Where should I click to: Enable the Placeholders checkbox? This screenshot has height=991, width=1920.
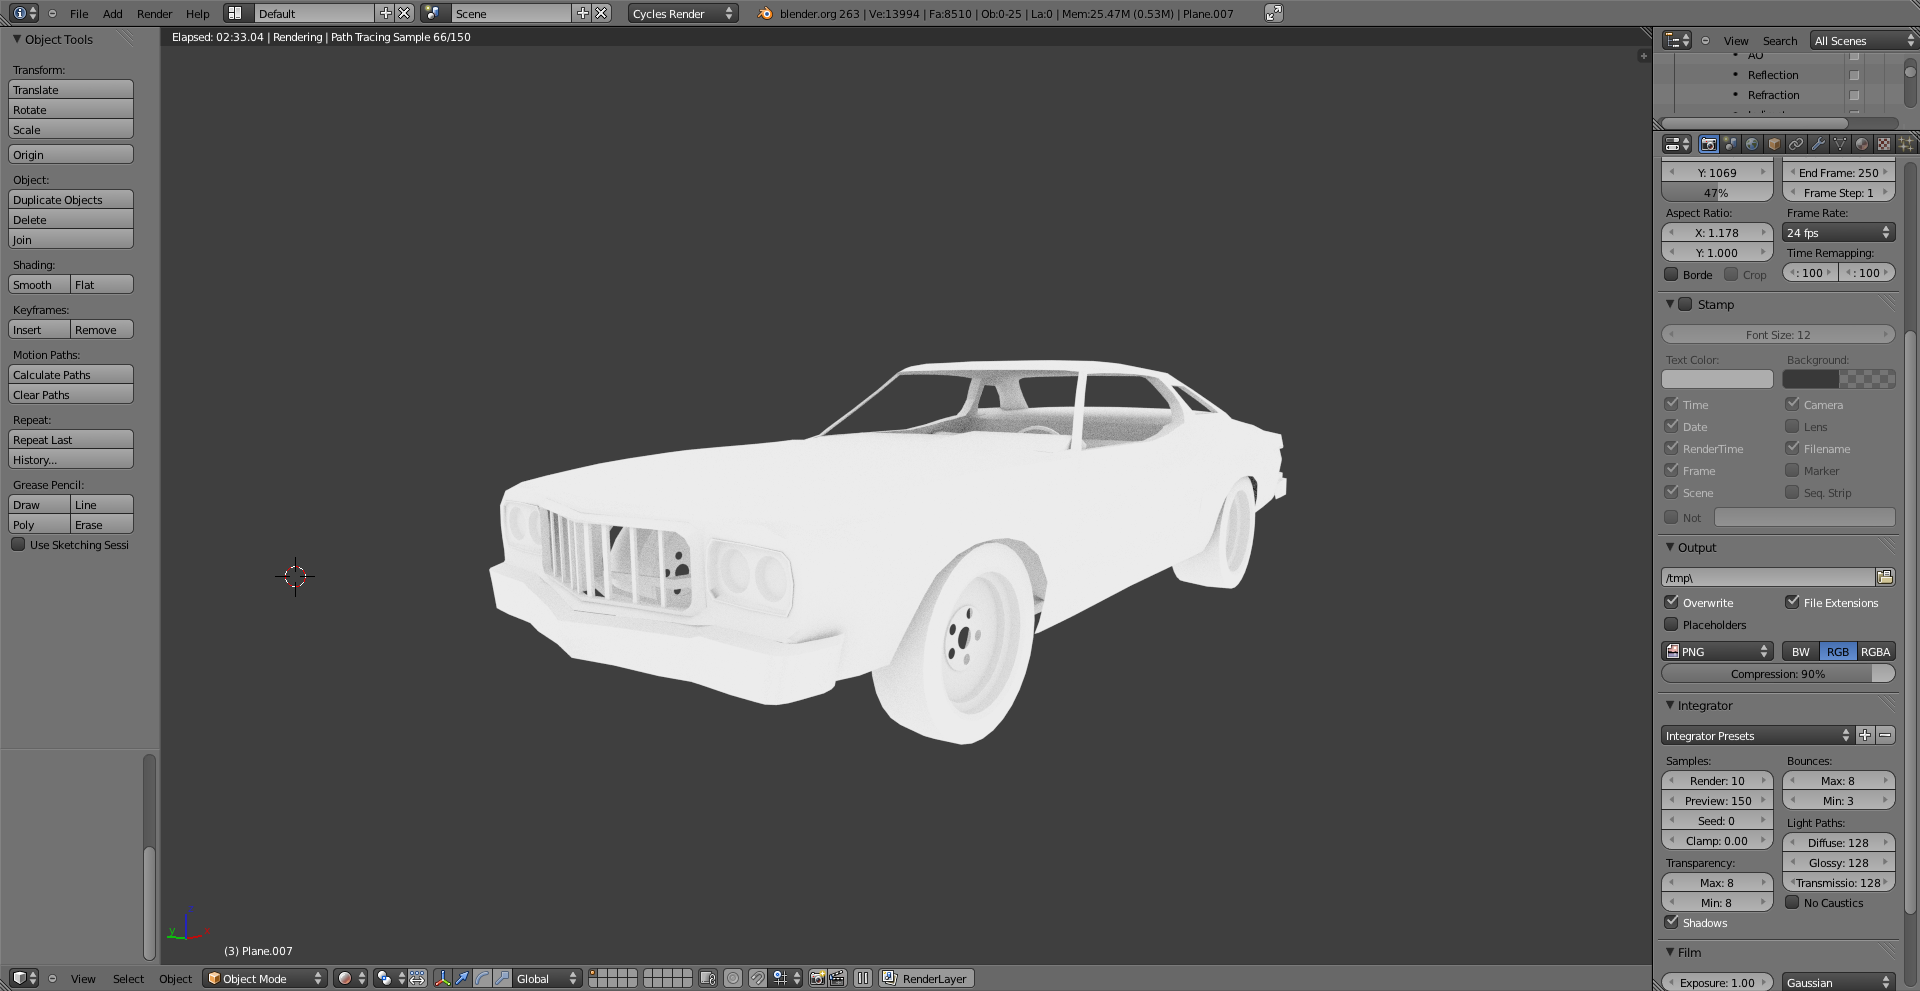[x=1671, y=624]
